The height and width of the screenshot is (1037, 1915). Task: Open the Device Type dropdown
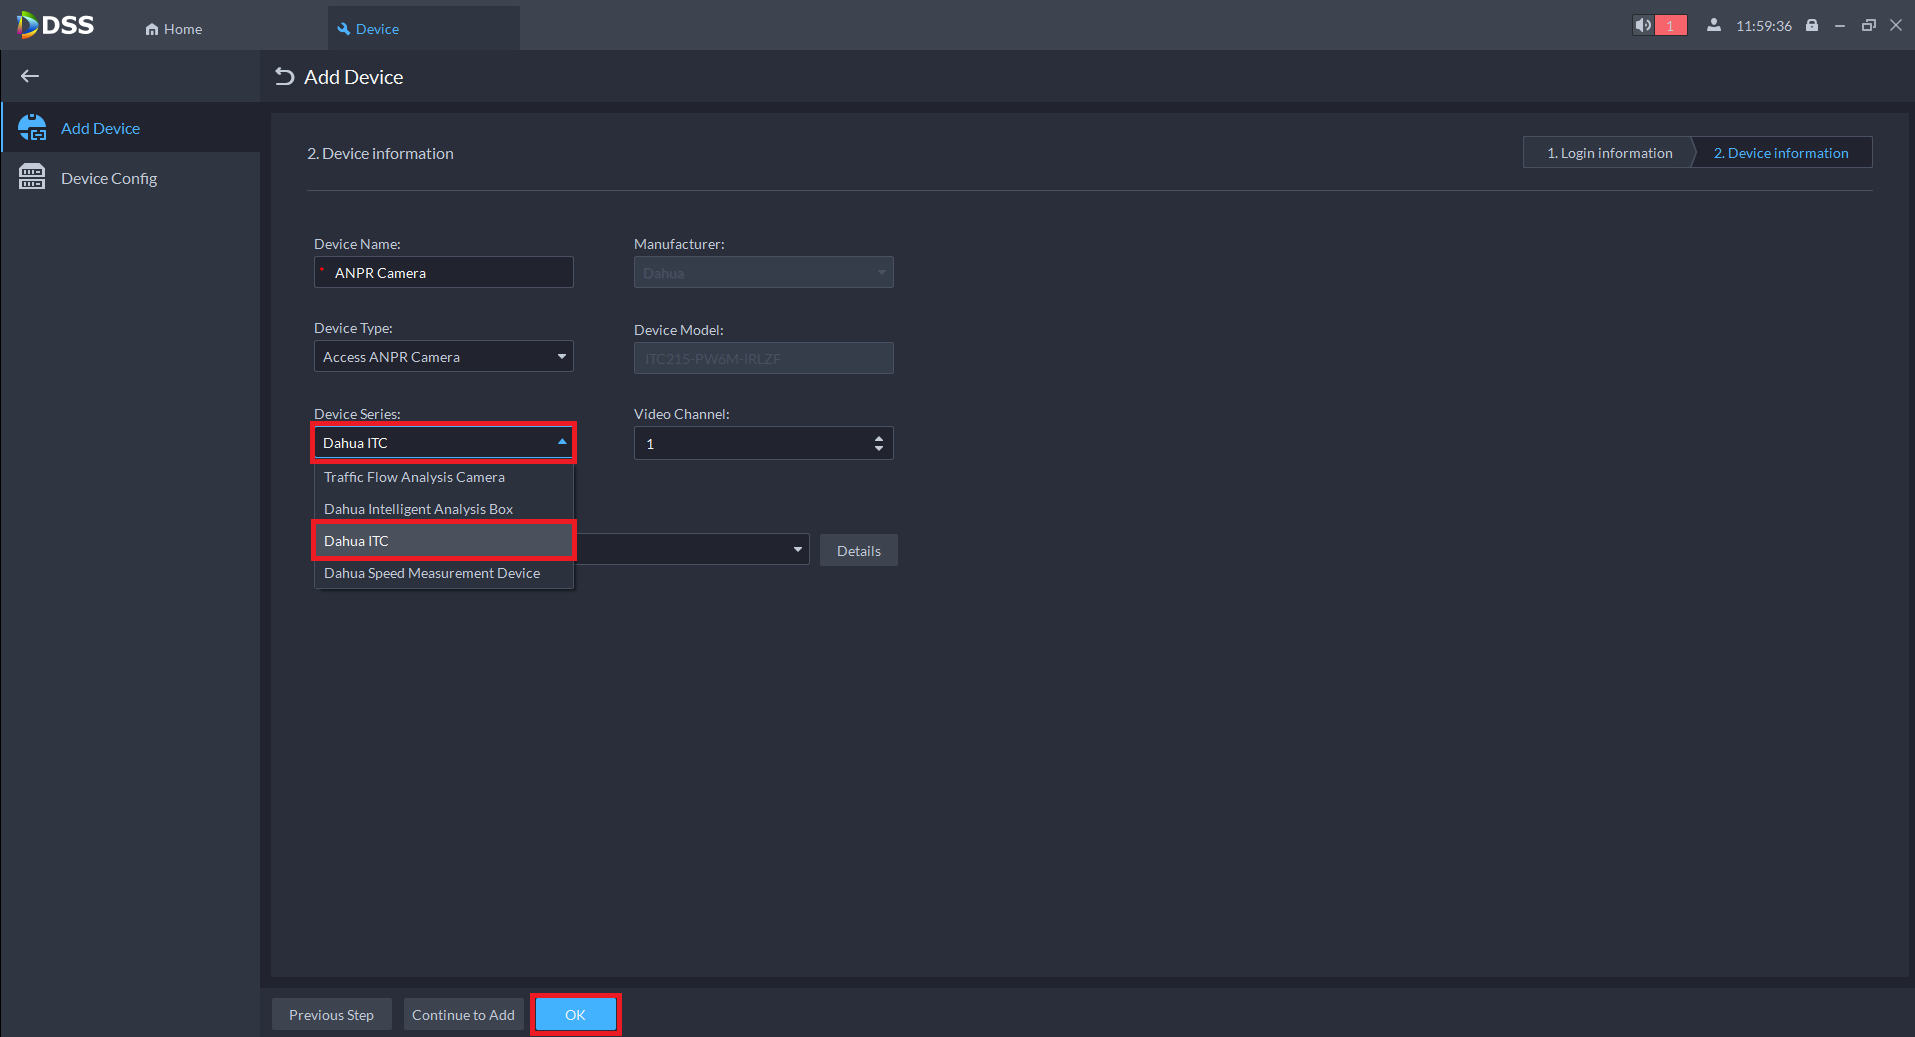[444, 357]
